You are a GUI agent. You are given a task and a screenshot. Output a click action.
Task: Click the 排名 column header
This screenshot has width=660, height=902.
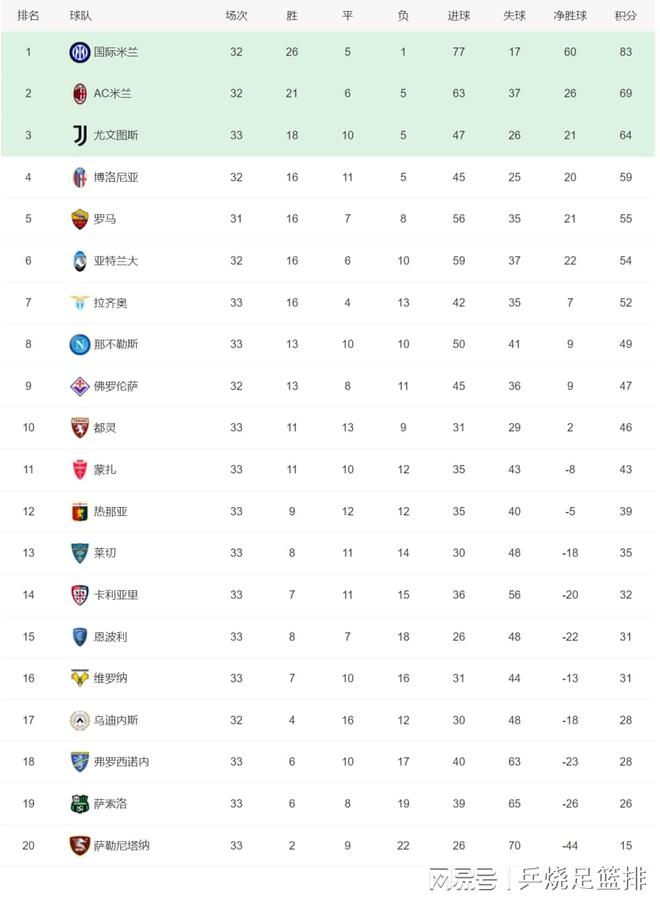click(28, 16)
